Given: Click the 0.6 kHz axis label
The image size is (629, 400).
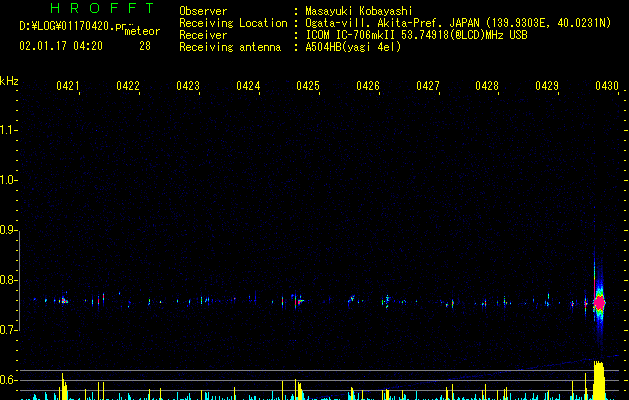Looking at the screenshot, I should [8, 380].
